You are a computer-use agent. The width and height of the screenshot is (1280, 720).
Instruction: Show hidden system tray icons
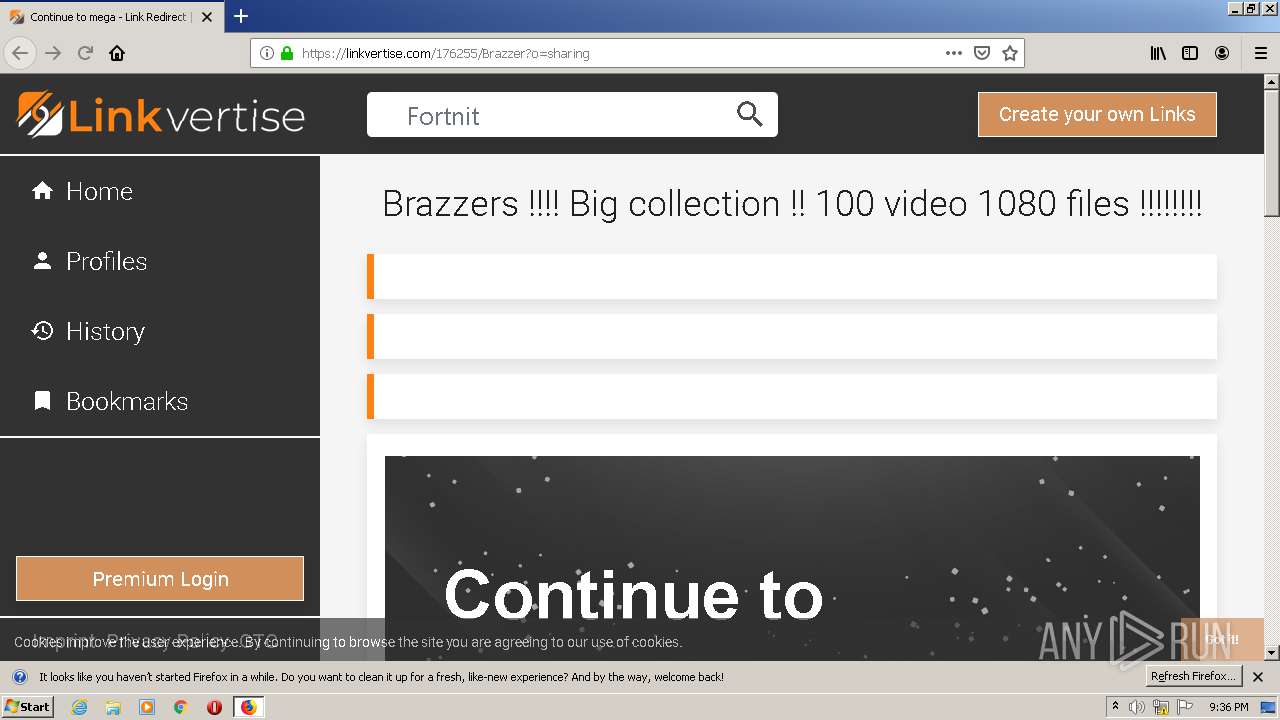(1116, 706)
